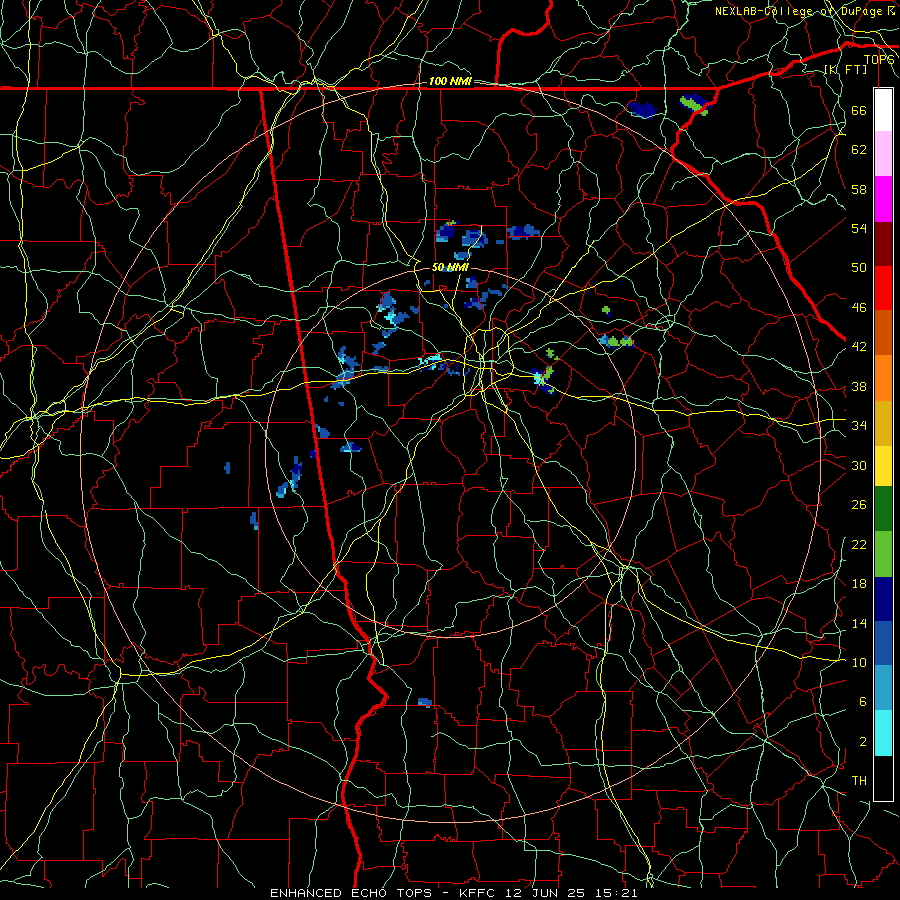The width and height of the screenshot is (900, 900).
Task: Click the gold 34 kft legend swatch
Action: 883,423
